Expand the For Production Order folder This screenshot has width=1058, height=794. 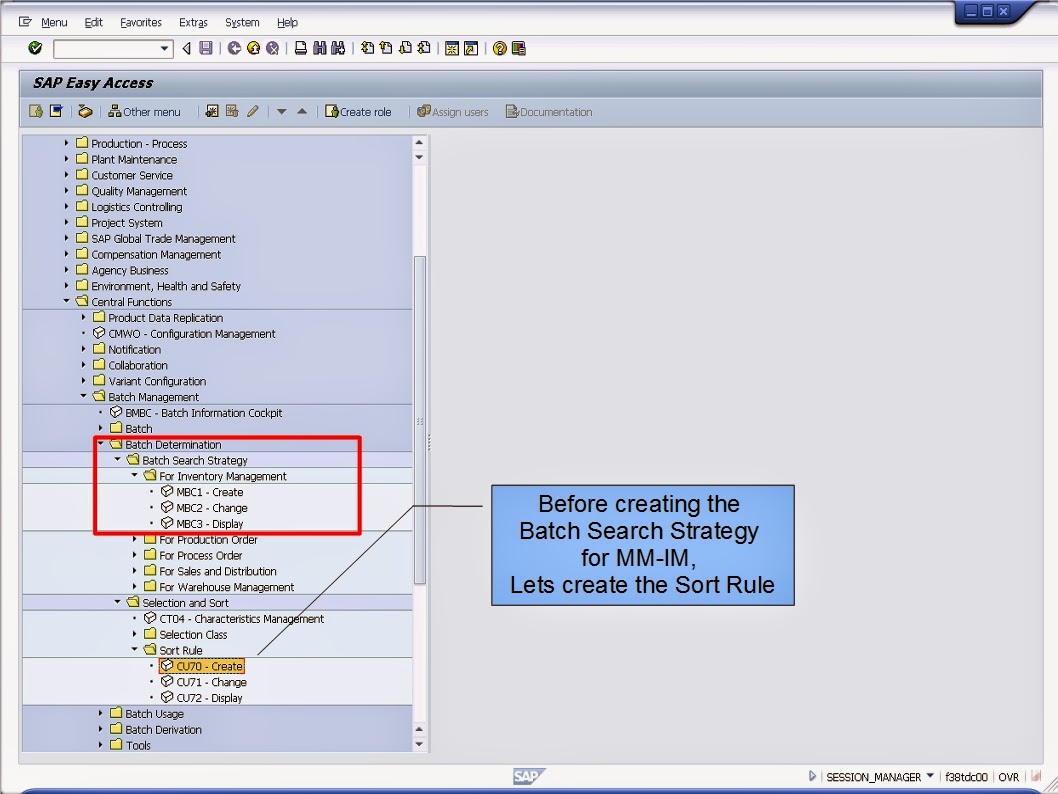[134, 539]
